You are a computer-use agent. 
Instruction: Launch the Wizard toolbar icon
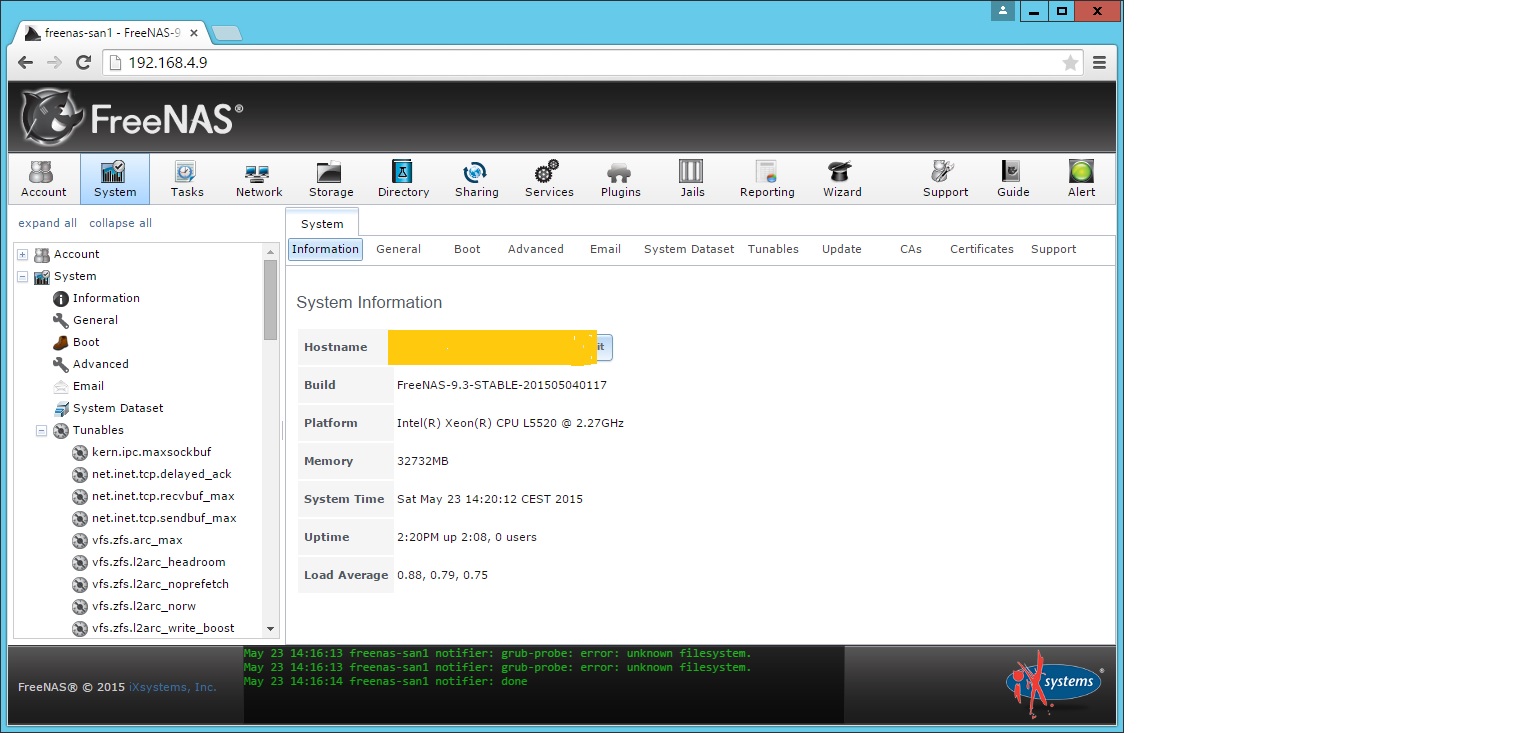(x=842, y=179)
